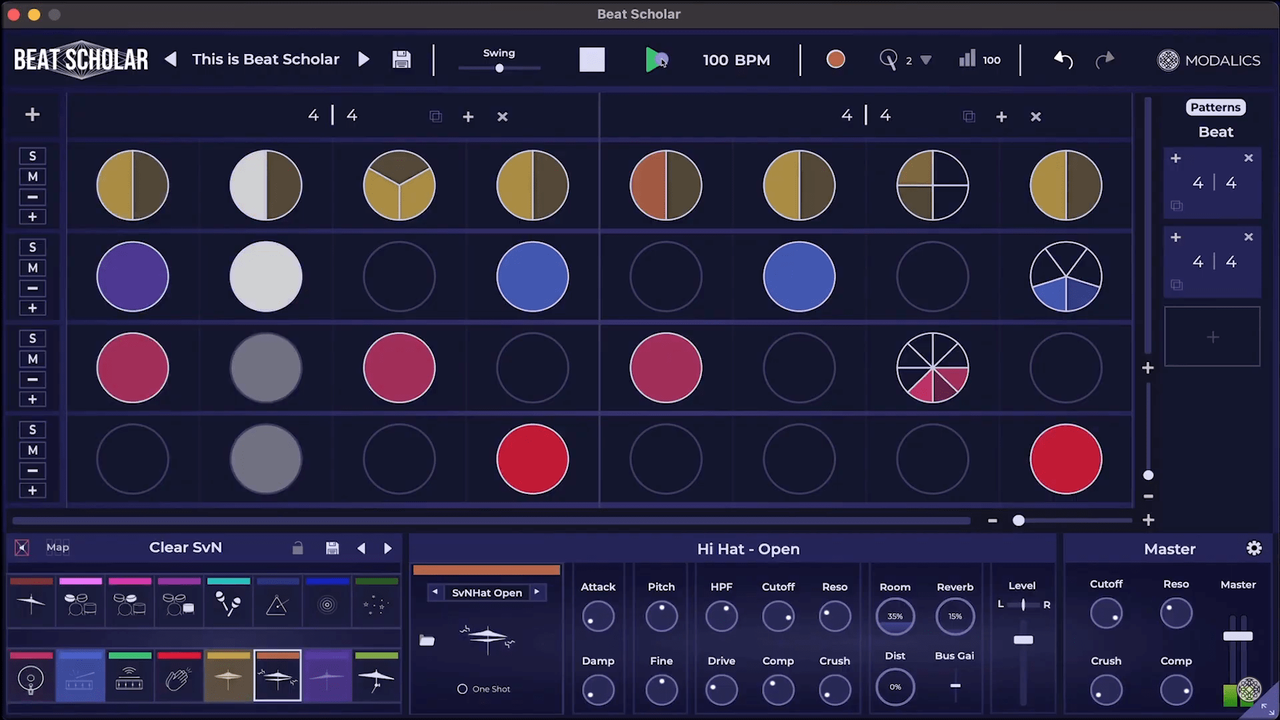Open the metronome dropdown arrow
1280x720 pixels.
925,60
